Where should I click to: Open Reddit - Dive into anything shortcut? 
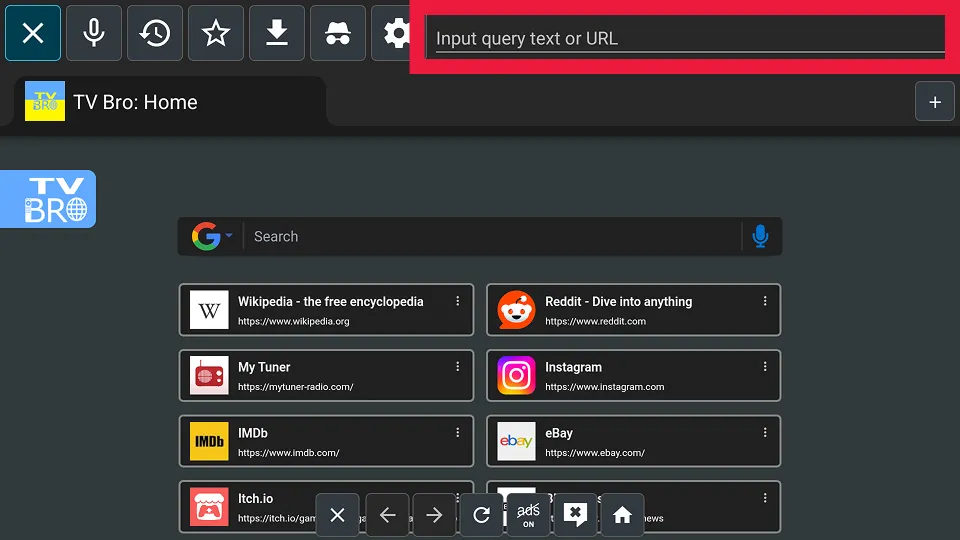634,310
